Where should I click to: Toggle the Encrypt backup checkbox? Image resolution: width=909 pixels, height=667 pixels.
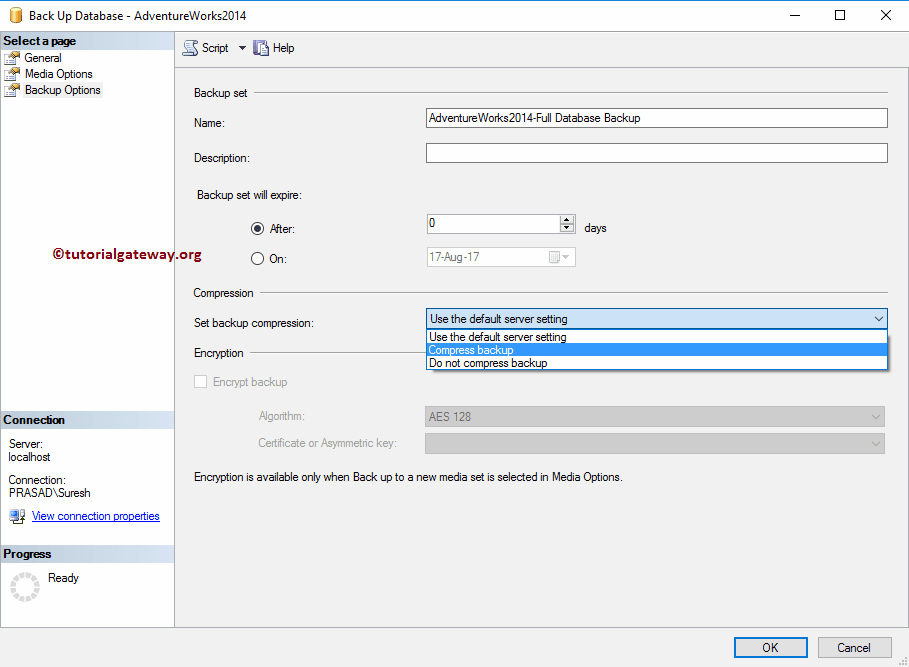tap(199, 381)
